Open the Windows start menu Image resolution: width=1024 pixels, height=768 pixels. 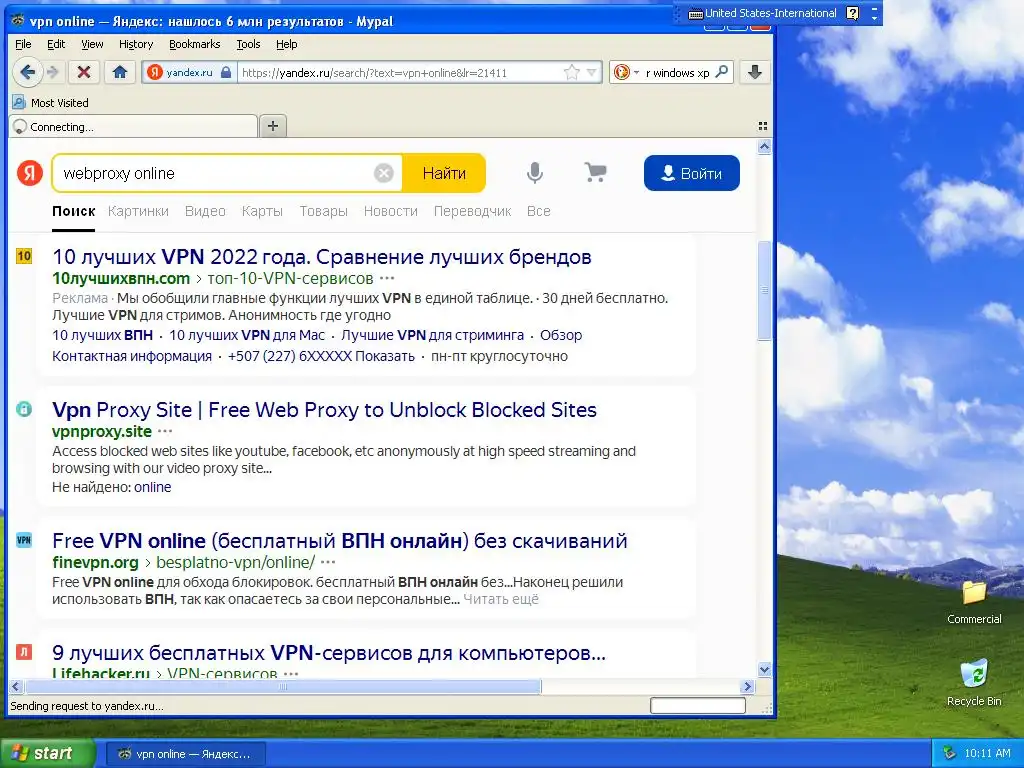click(47, 753)
